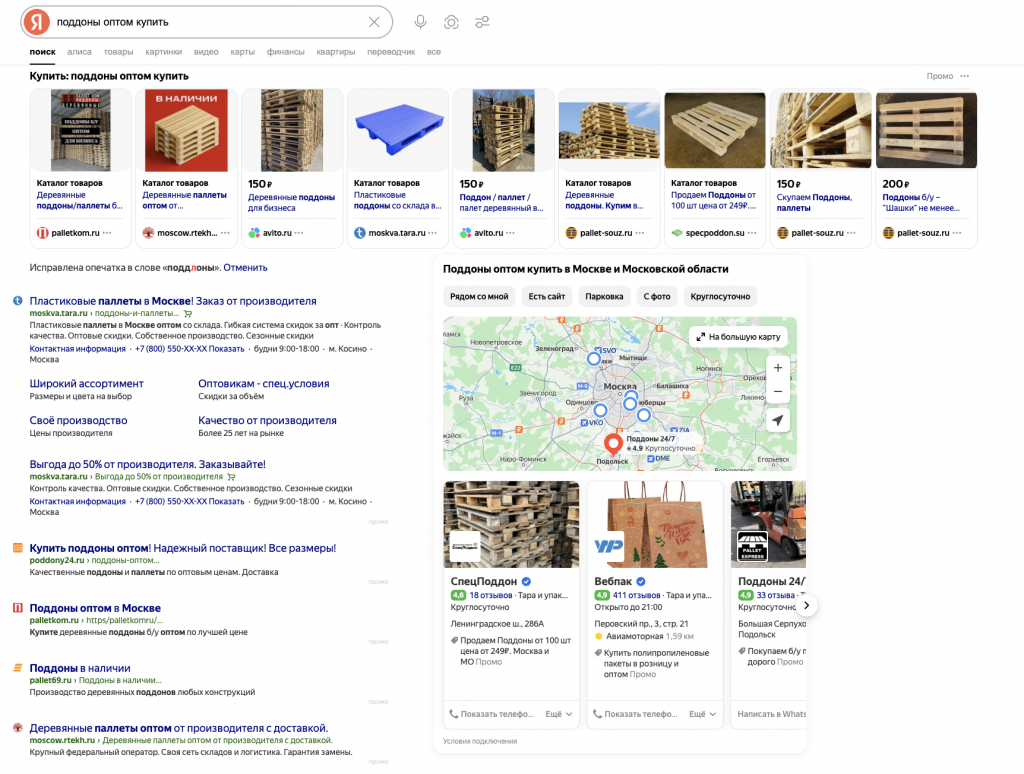
Task: Expand 'Ещё' dropdown on СпецПоддон card
Action: [x=558, y=714]
